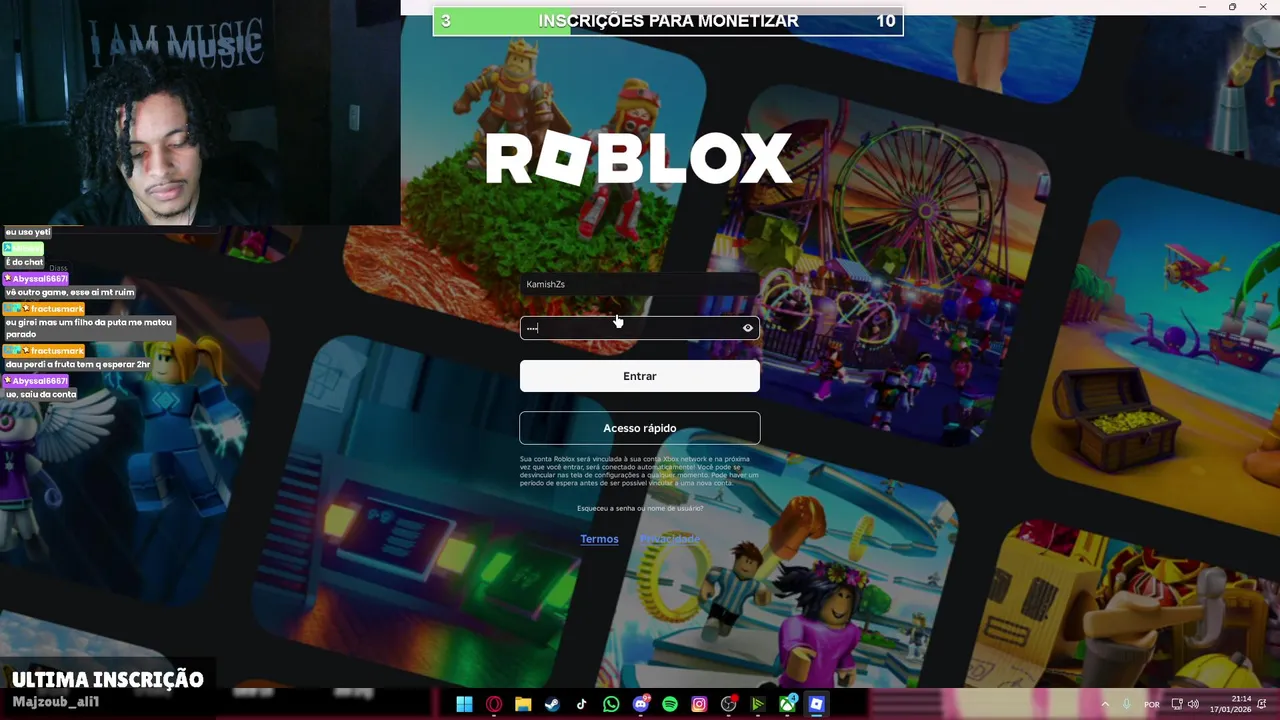The width and height of the screenshot is (1280, 720).
Task: Open Instagram from the taskbar
Action: pos(699,704)
